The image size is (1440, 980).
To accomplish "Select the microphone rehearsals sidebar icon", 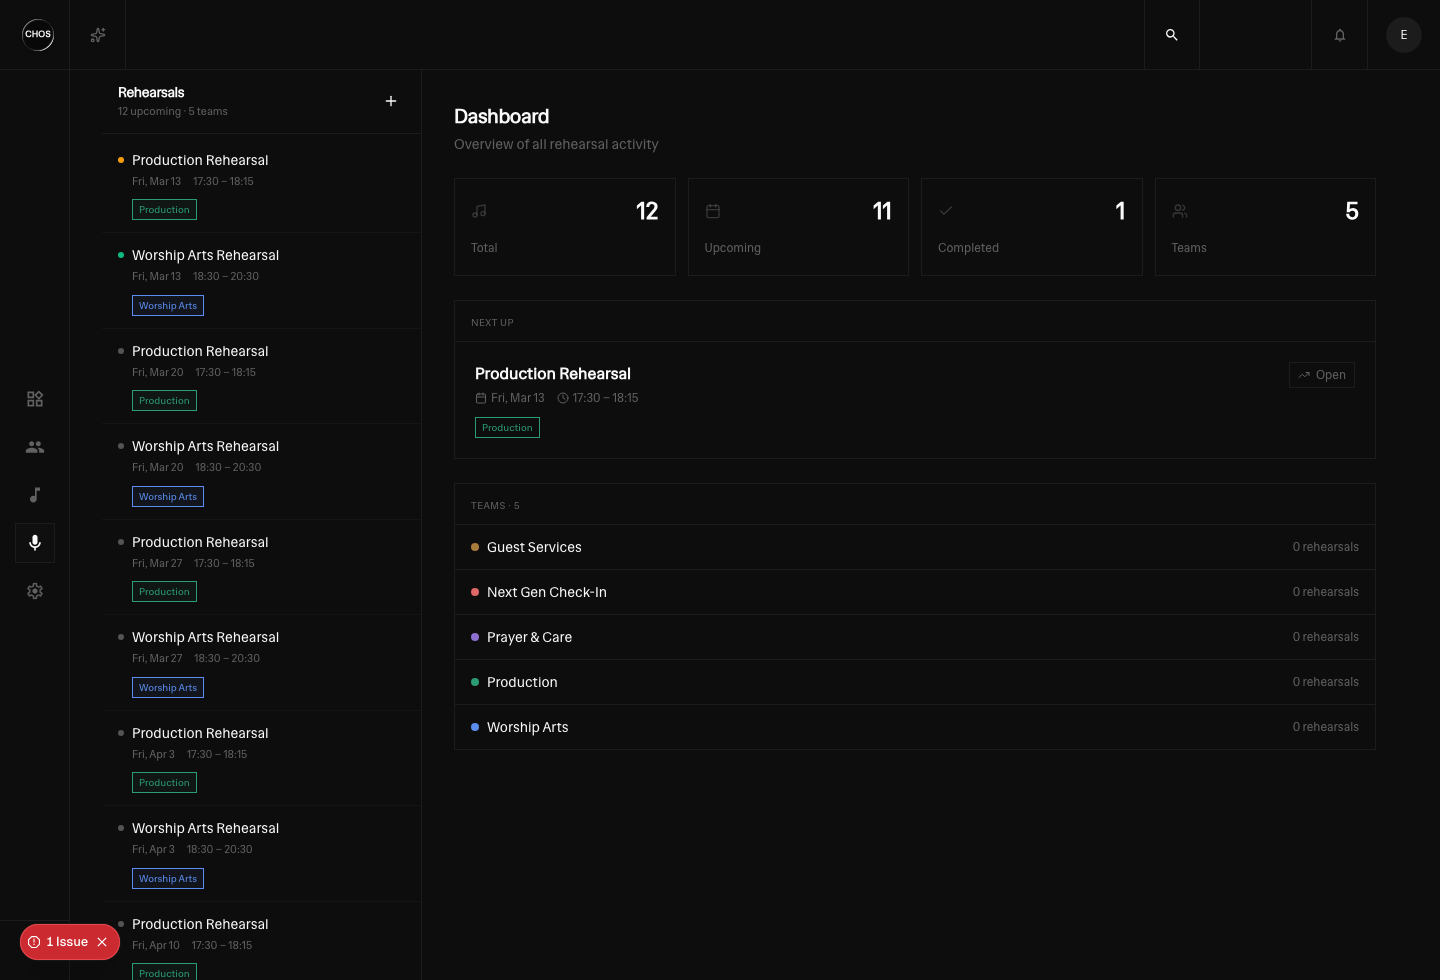I will click(35, 543).
